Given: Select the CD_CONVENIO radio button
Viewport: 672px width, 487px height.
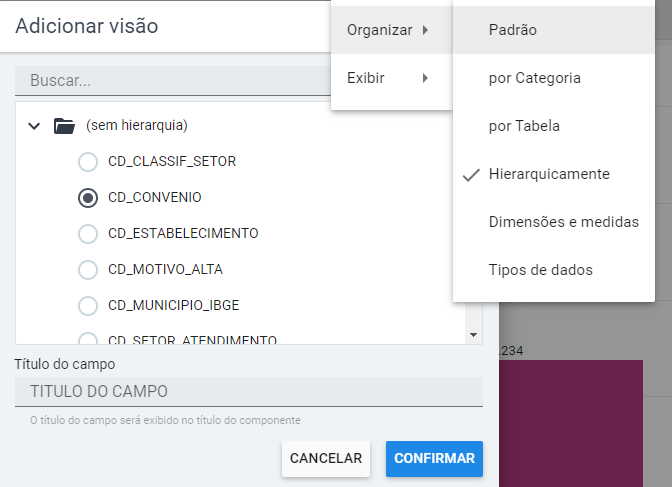Looking at the screenshot, I should pos(88,198).
